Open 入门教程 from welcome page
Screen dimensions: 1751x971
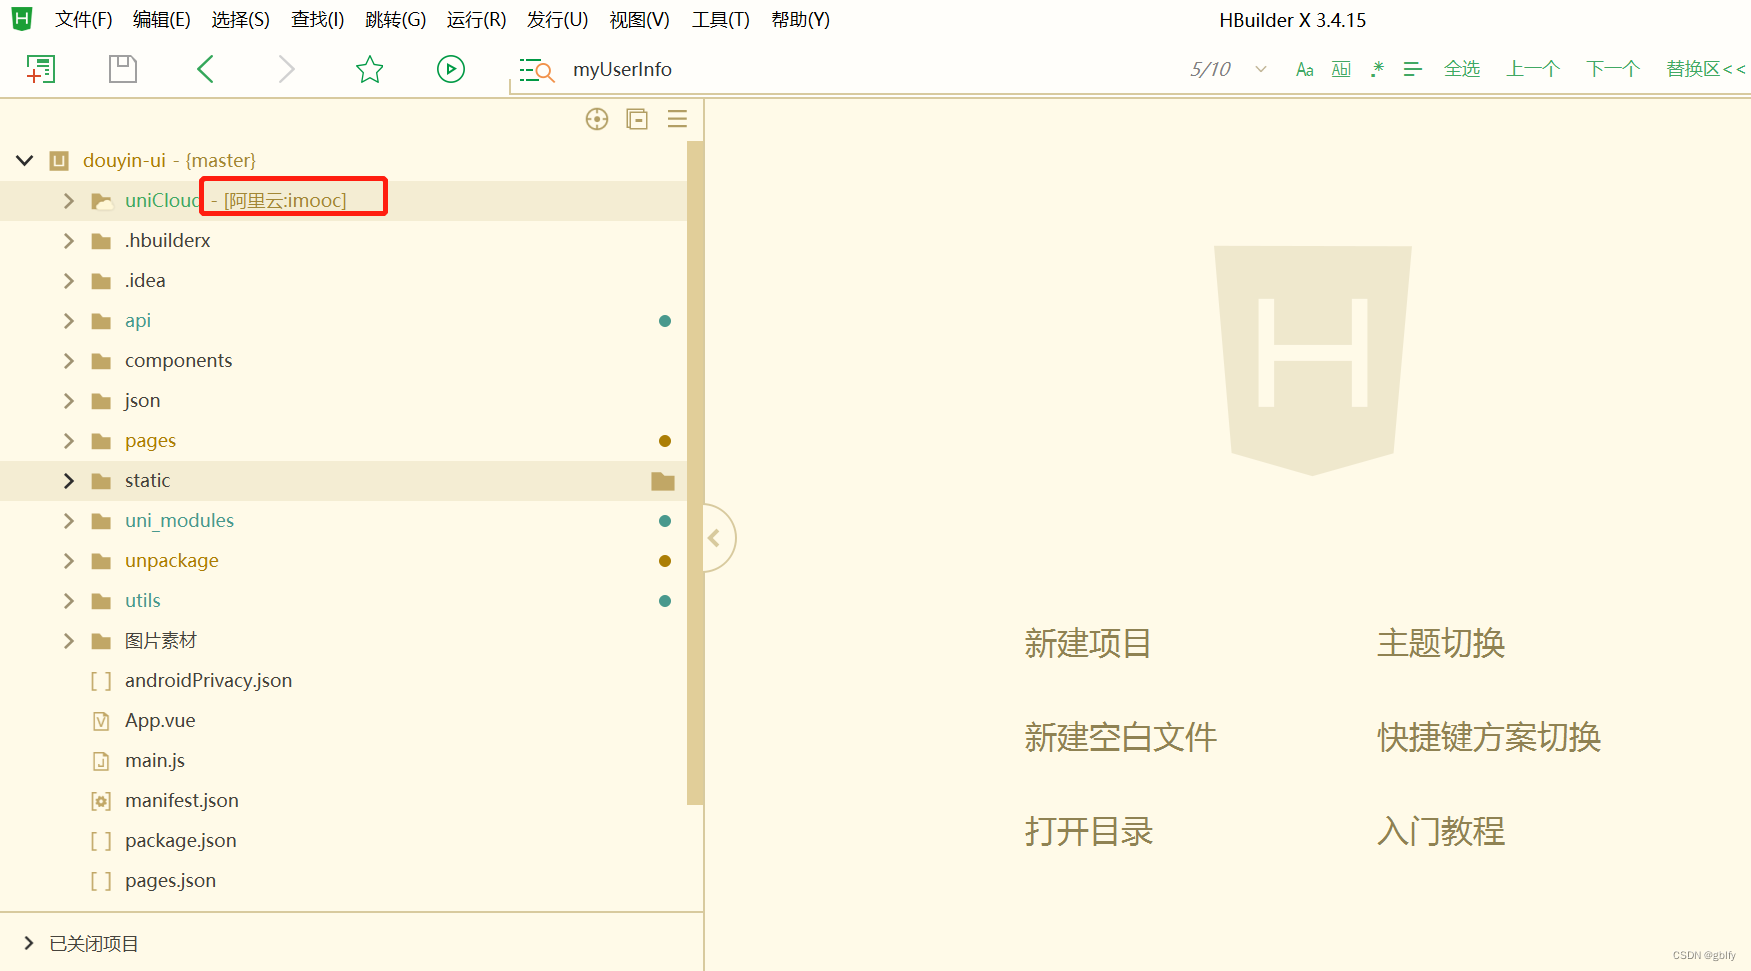point(1440,831)
